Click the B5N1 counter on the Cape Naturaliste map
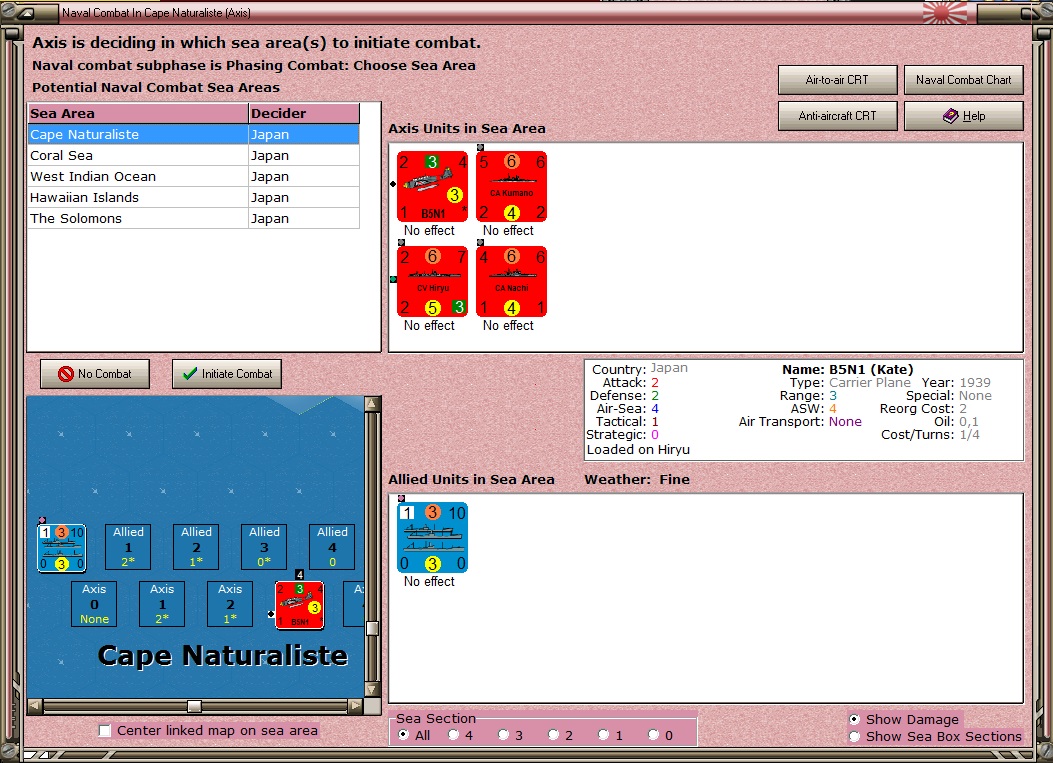 (x=300, y=606)
